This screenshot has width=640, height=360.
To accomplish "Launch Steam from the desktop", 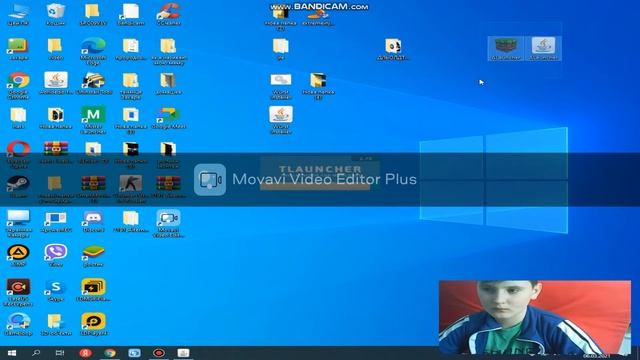I will [x=18, y=187].
